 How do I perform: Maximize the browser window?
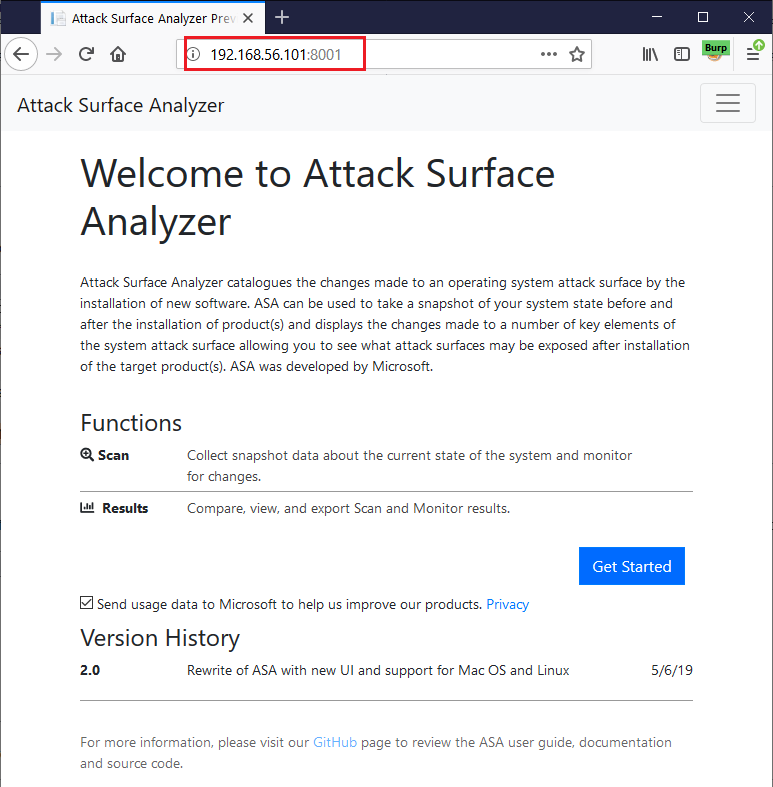(703, 17)
